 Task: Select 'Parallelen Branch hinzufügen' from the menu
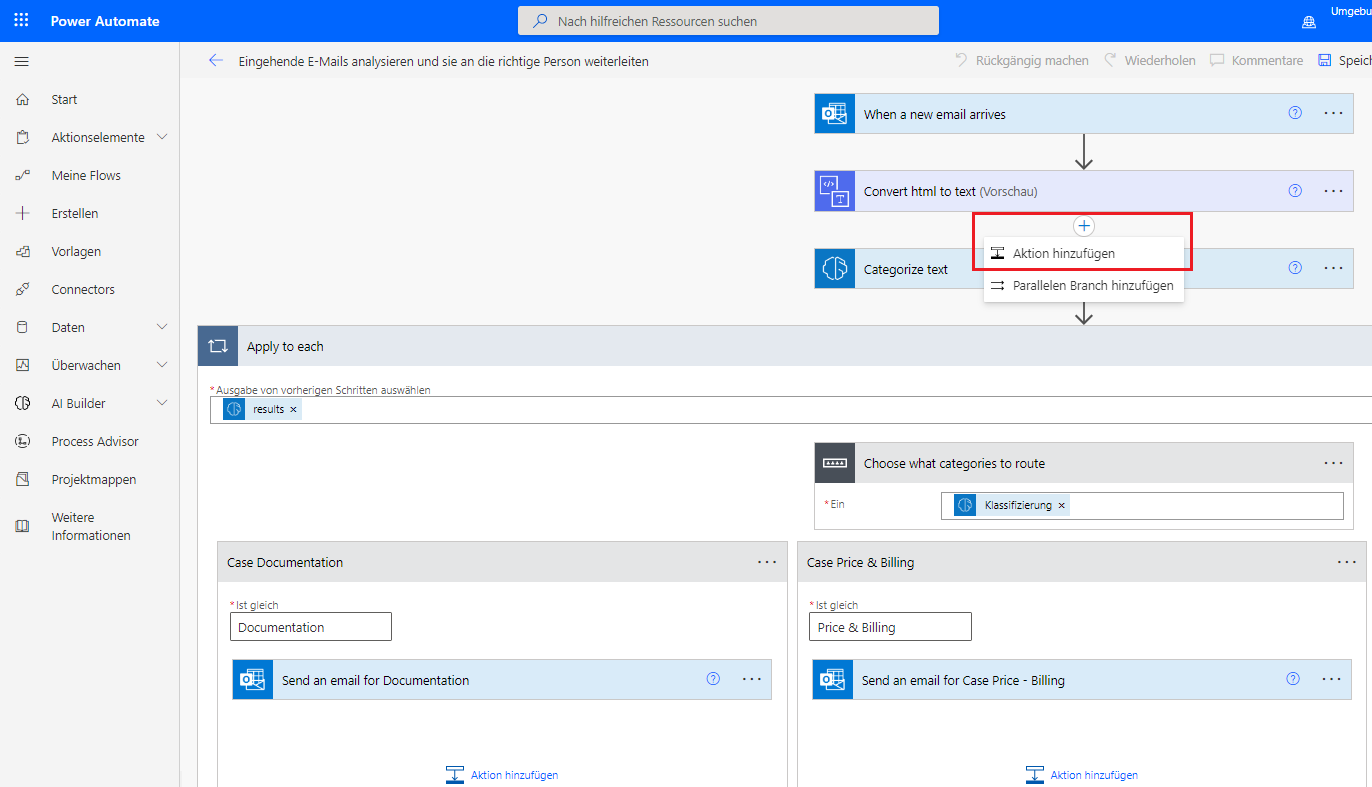tap(1083, 285)
